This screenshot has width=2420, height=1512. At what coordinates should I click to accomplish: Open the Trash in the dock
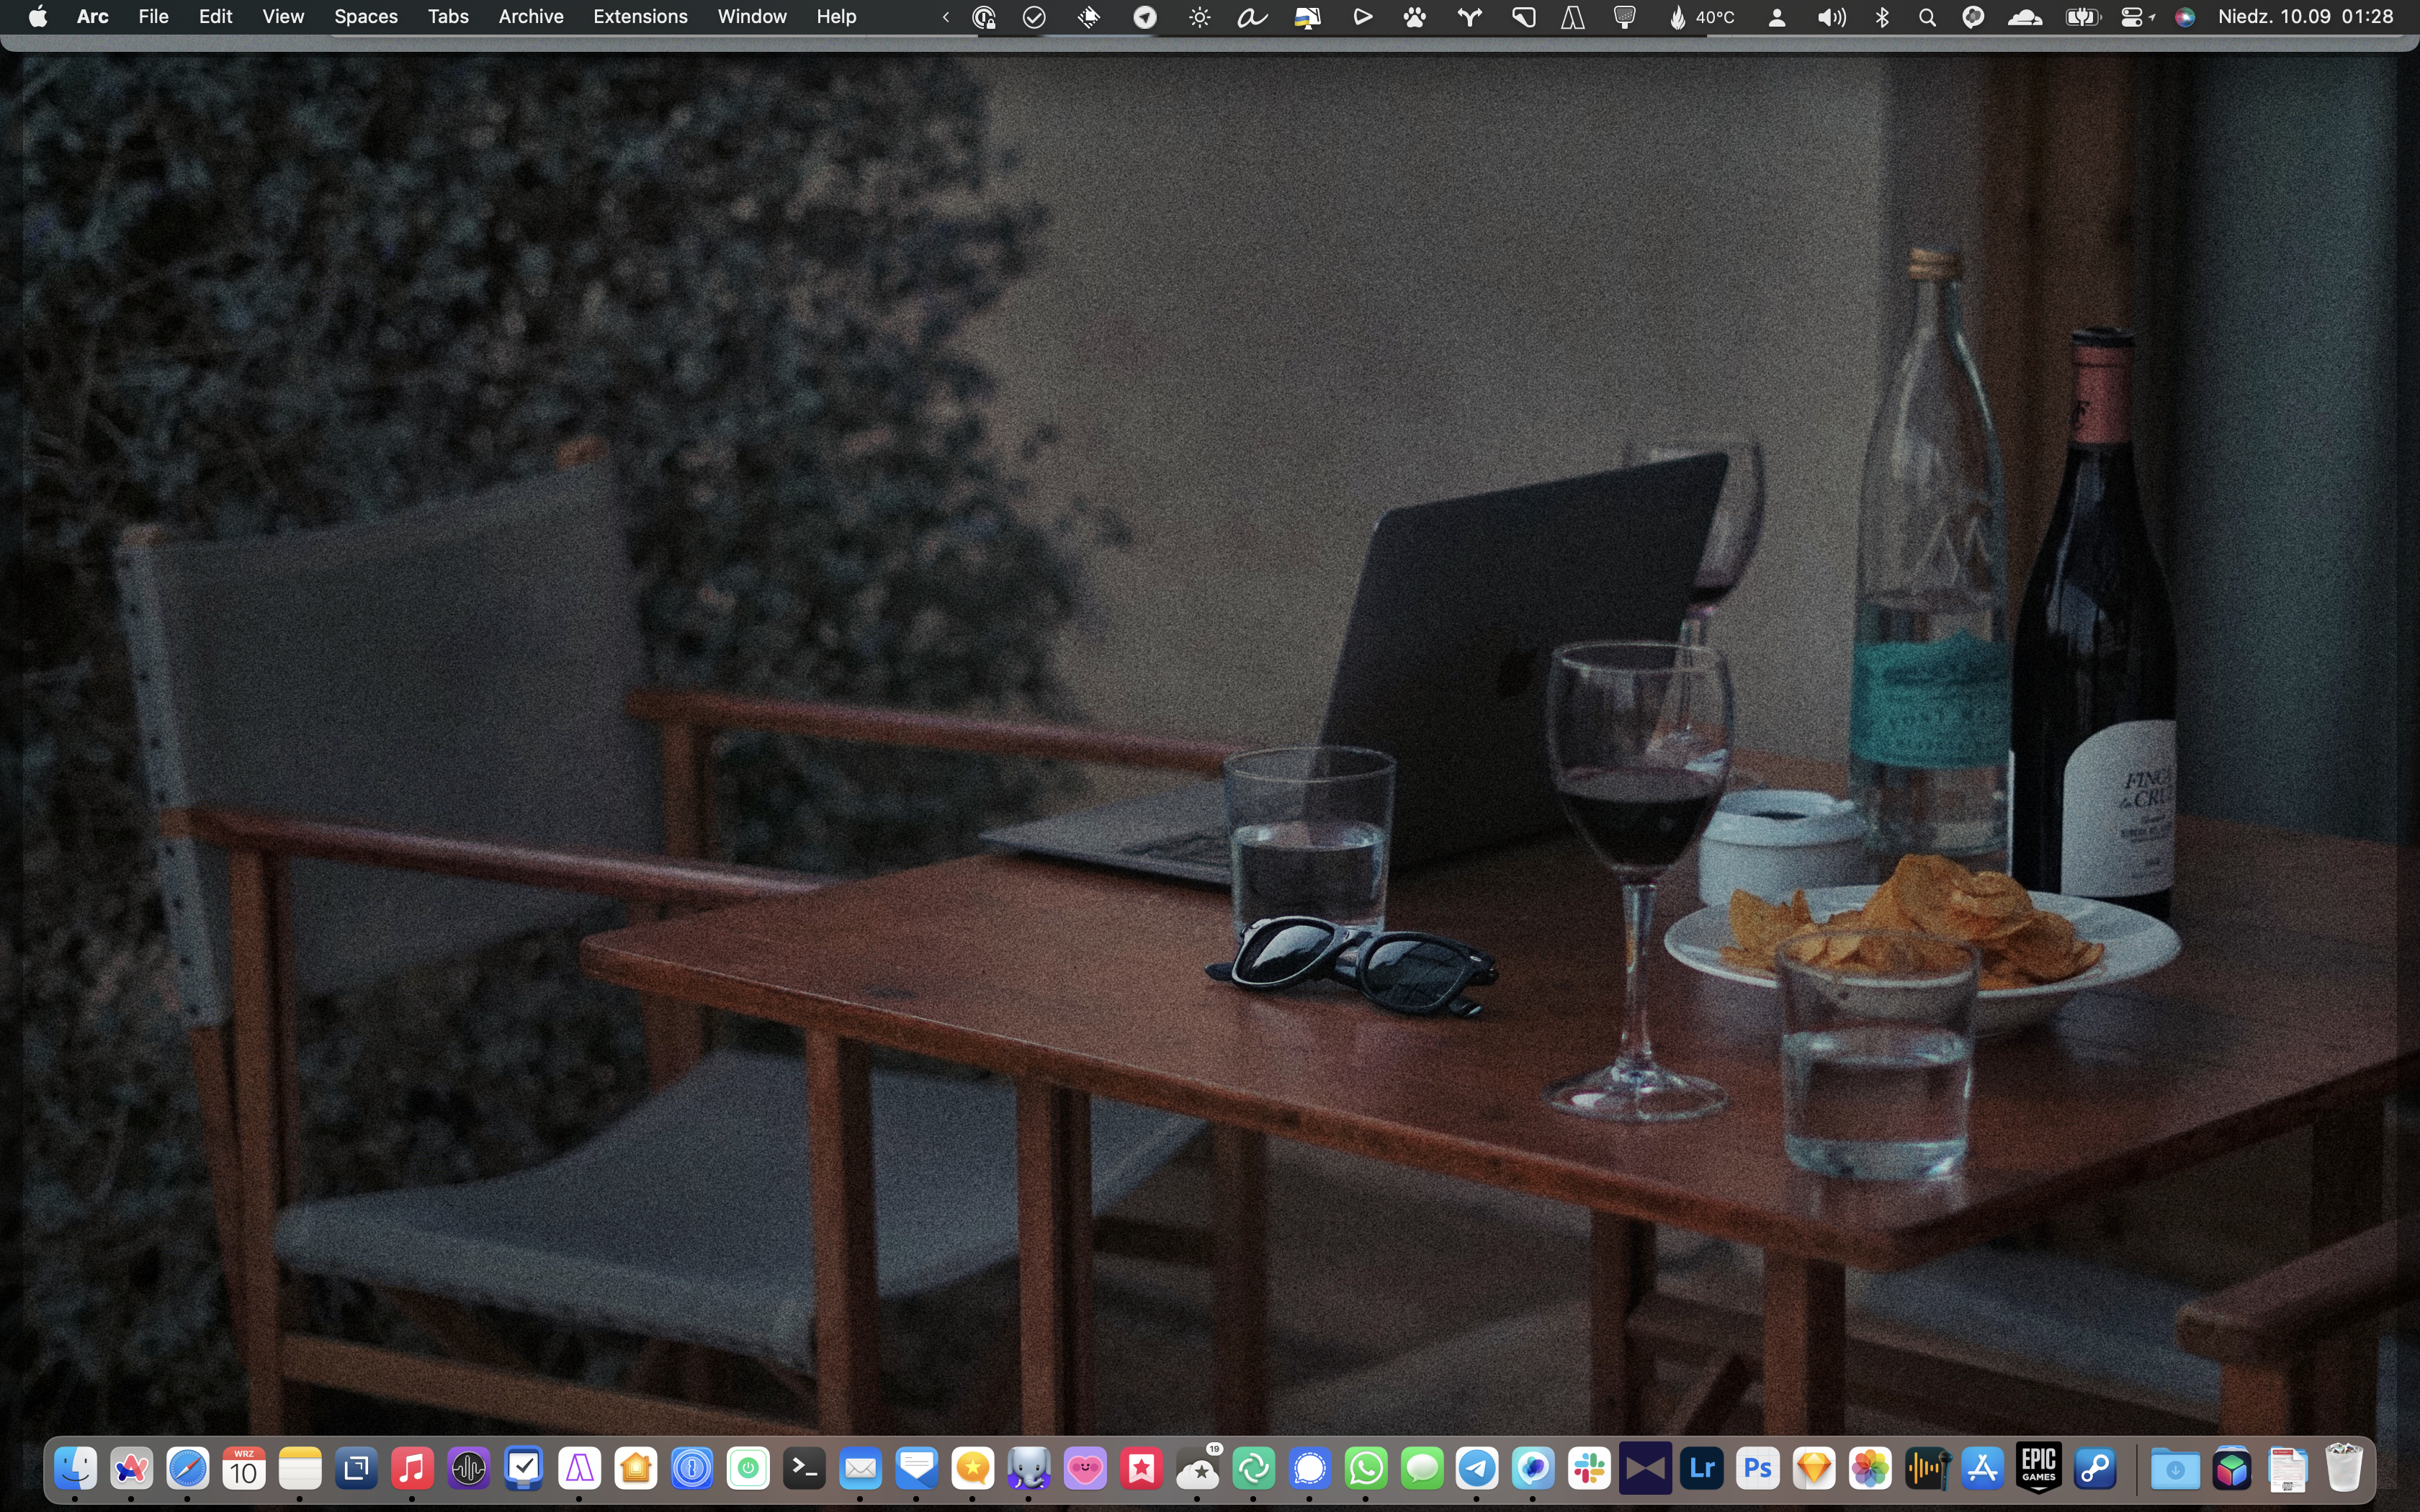tap(2344, 1468)
